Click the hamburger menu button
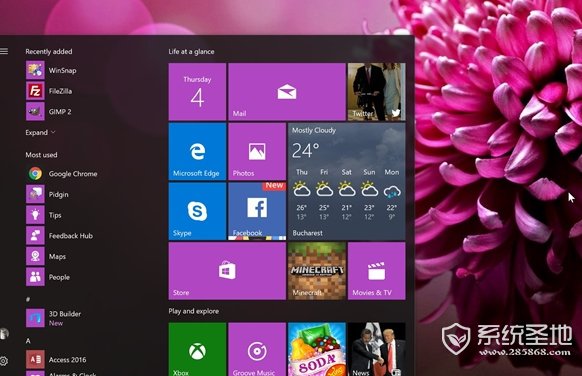Screen dimensions: 582x376 (4, 51)
